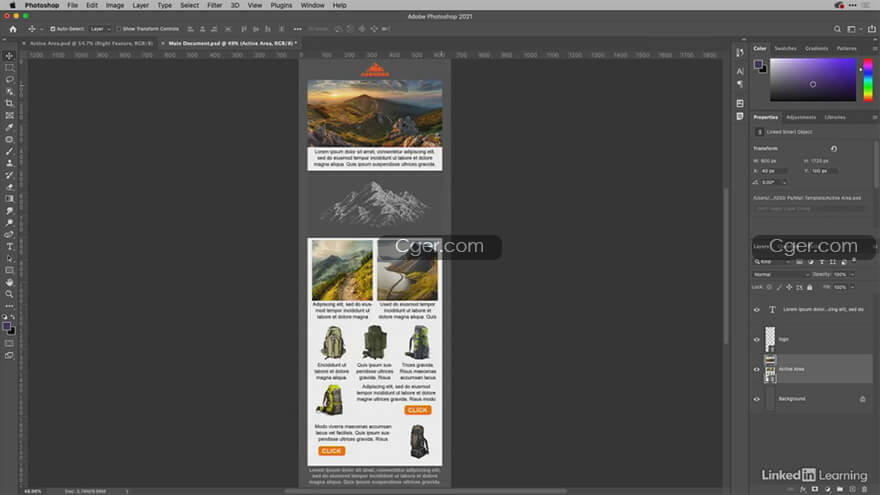
Task: Toggle Quick Mask mode icon
Action: [x=10, y=343]
